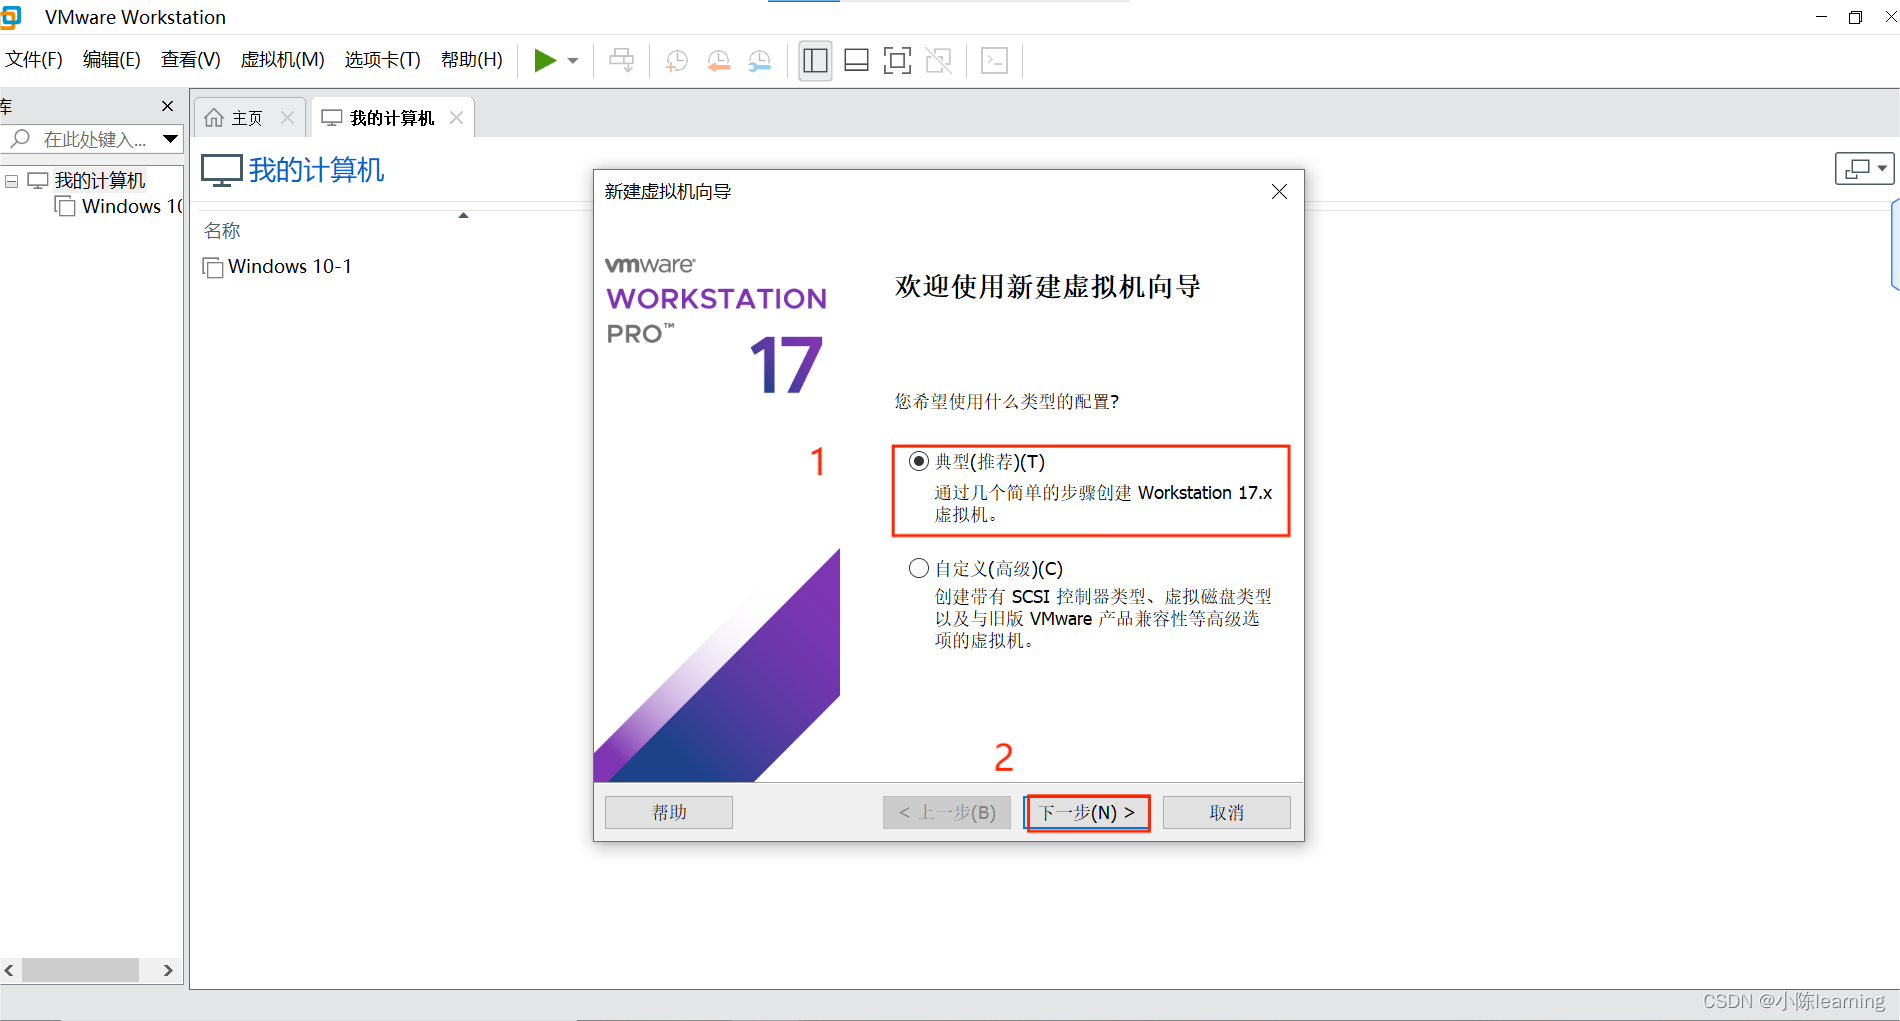Close the library panel with X
The image size is (1900, 1021).
(x=167, y=106)
